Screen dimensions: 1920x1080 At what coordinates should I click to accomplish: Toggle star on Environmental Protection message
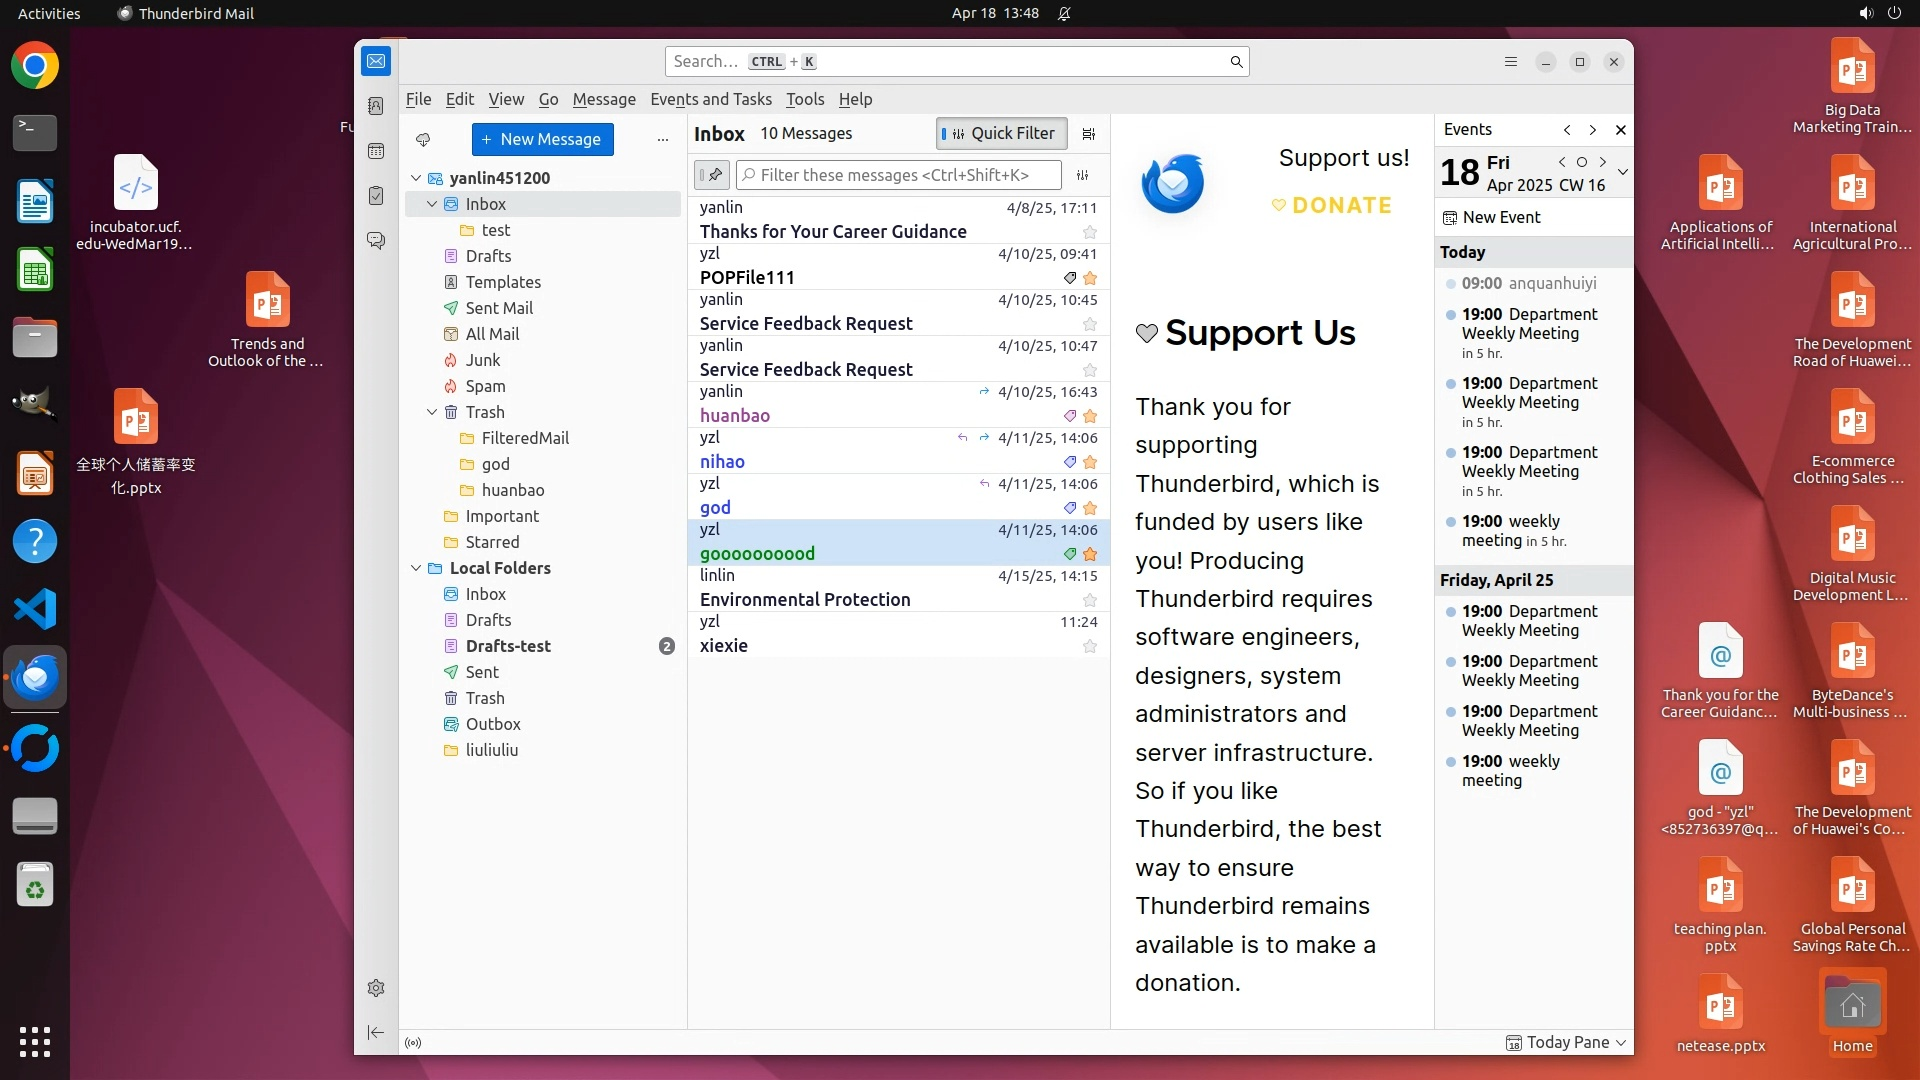[1090, 600]
